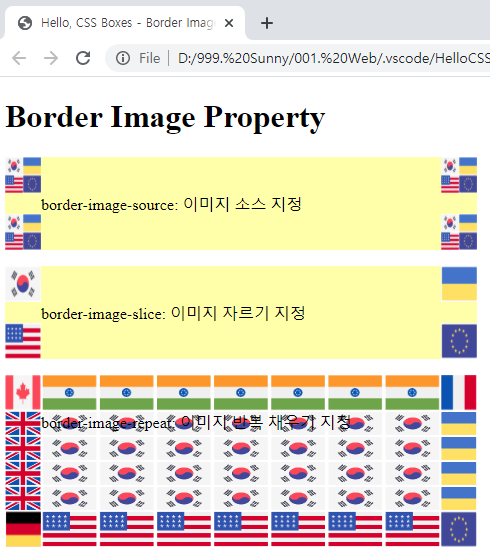Click the top UK flag under the Canada flag

tap(23, 424)
